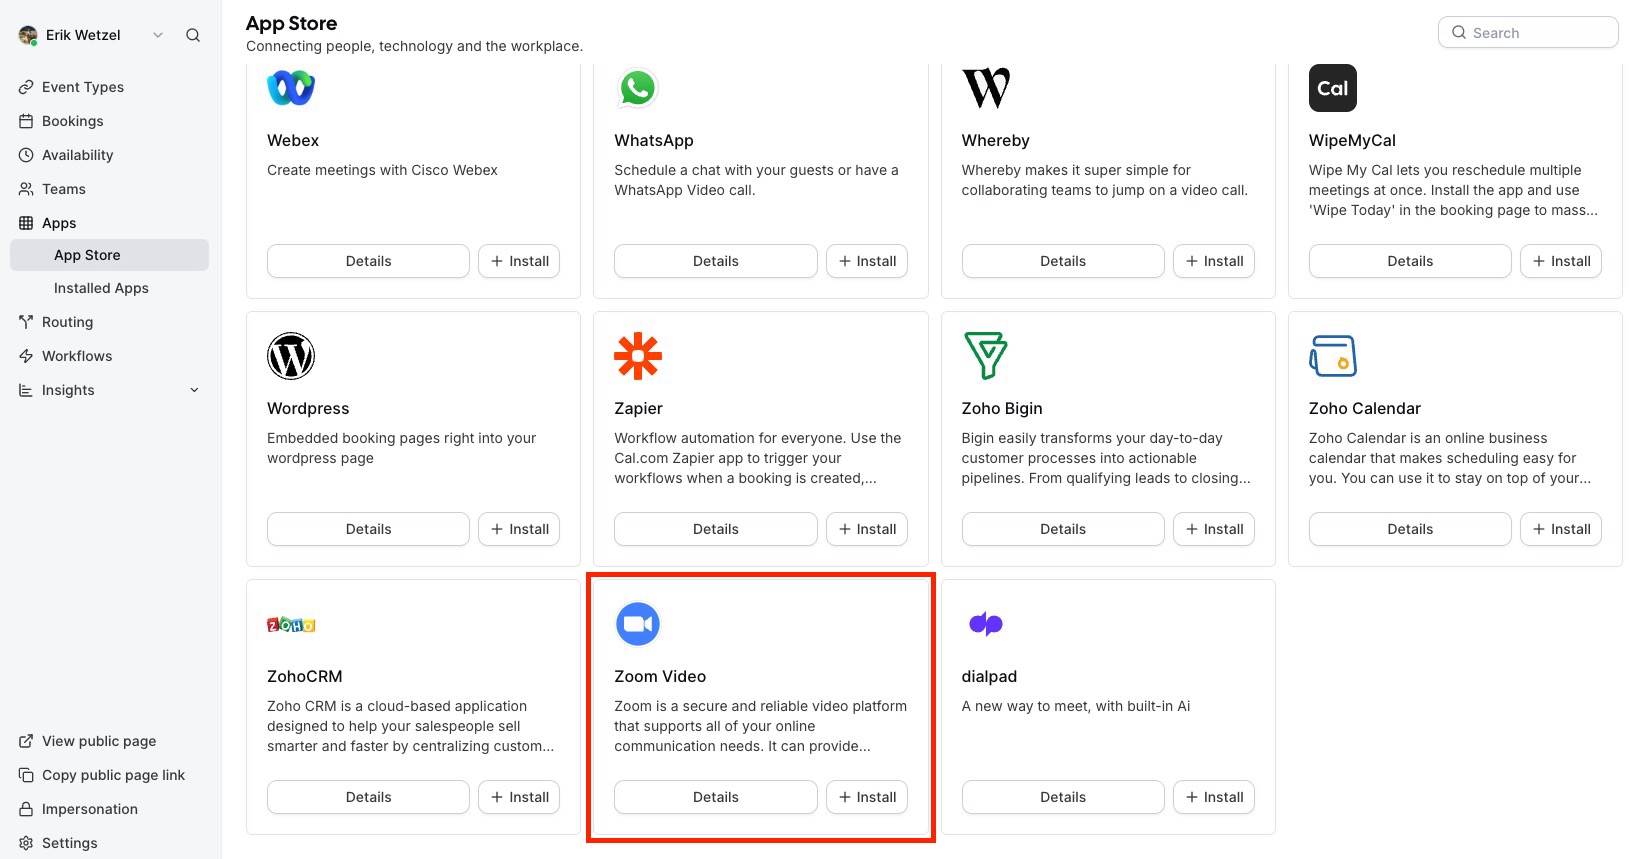The width and height of the screenshot is (1644, 859).
Task: Click the View public page link
Action: (99, 741)
